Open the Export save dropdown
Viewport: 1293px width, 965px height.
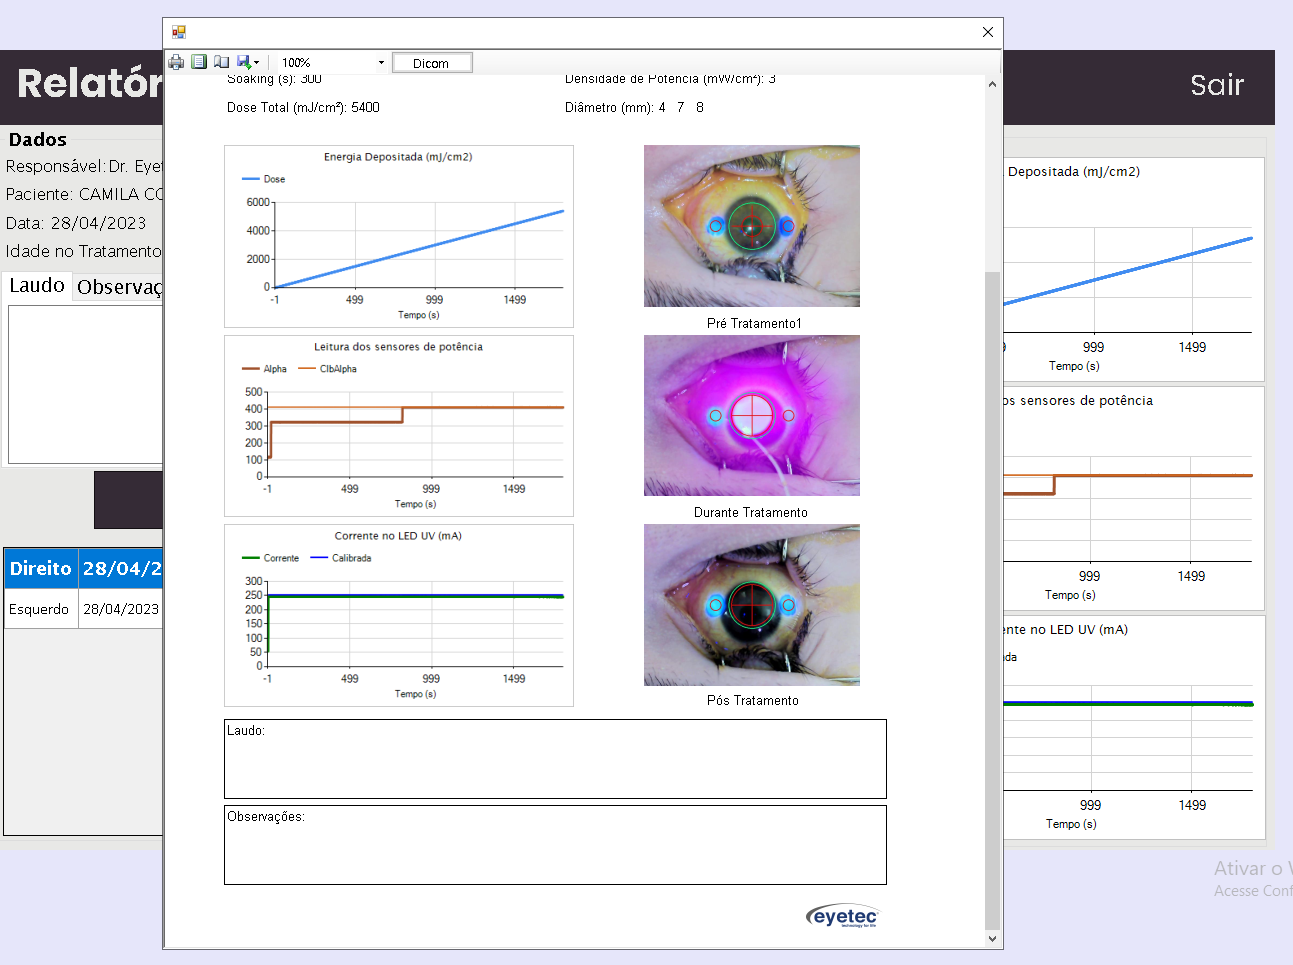(248, 62)
